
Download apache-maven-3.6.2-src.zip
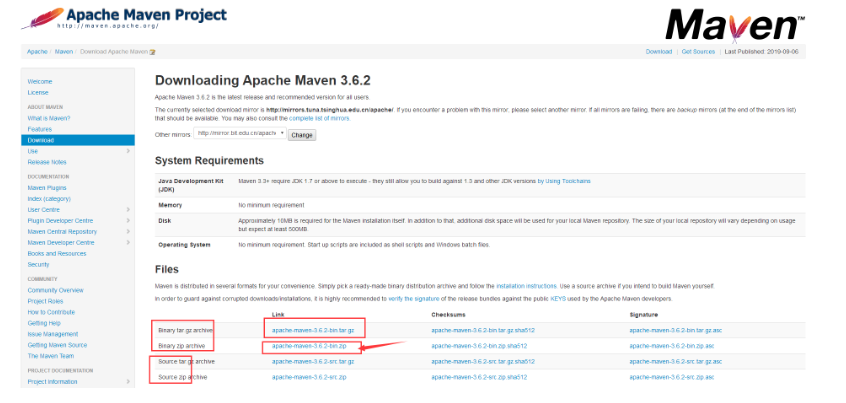click(309, 377)
